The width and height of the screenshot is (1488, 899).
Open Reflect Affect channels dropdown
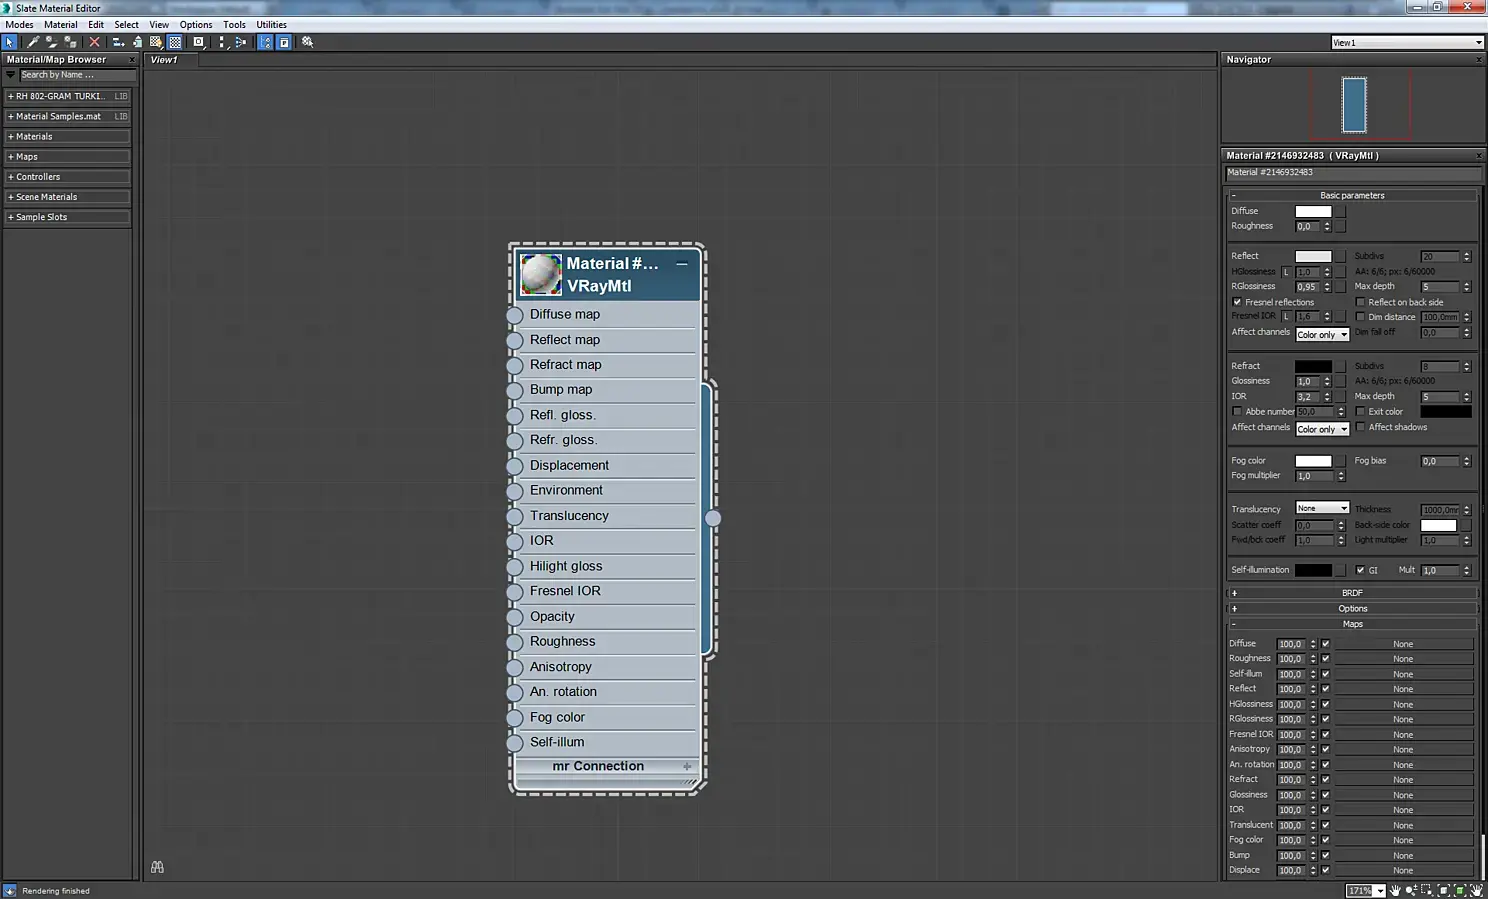1322,334
